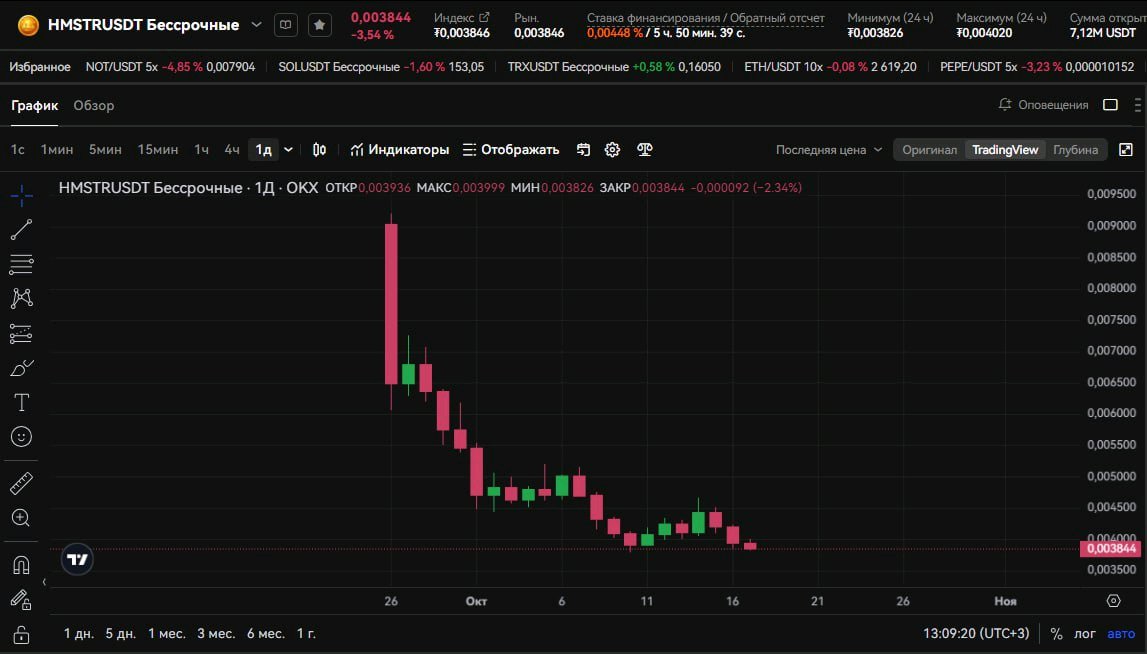Image resolution: width=1147 pixels, height=654 pixels.
Task: Set chart range to 3 мес.
Action: pos(216,634)
